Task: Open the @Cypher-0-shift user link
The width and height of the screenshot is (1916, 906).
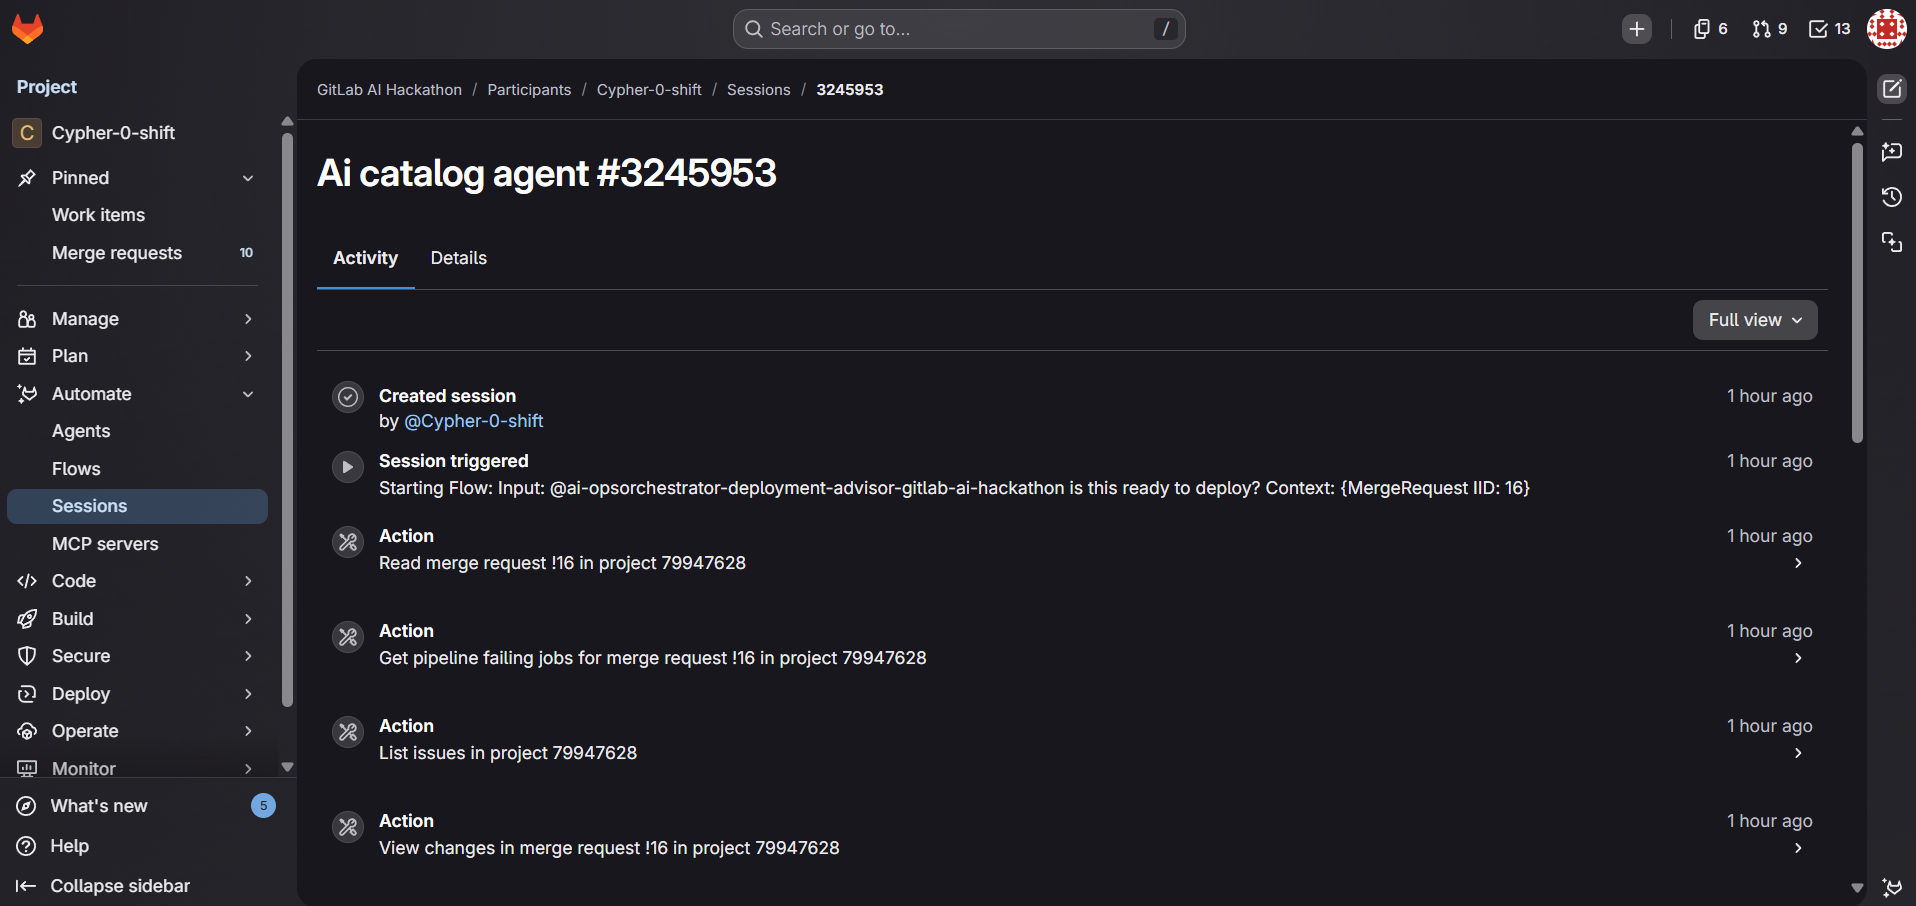Action: [x=474, y=421]
